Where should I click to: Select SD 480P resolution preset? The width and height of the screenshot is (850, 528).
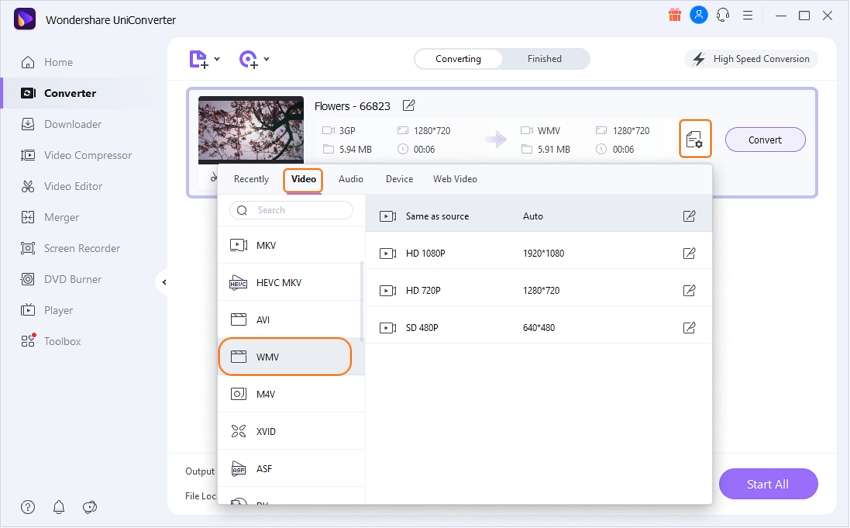click(538, 328)
